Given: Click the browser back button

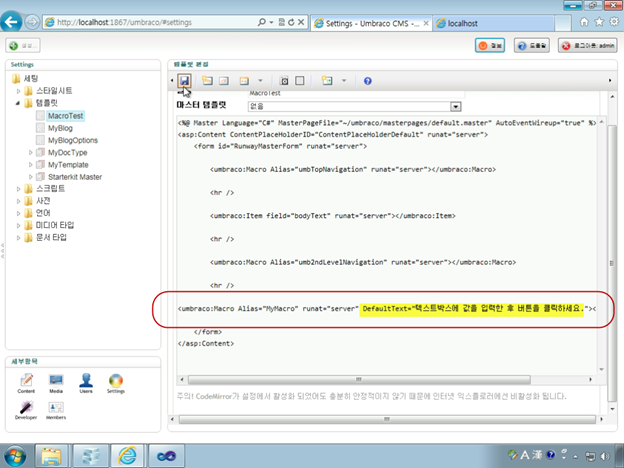Looking at the screenshot, I should (x=11, y=21).
